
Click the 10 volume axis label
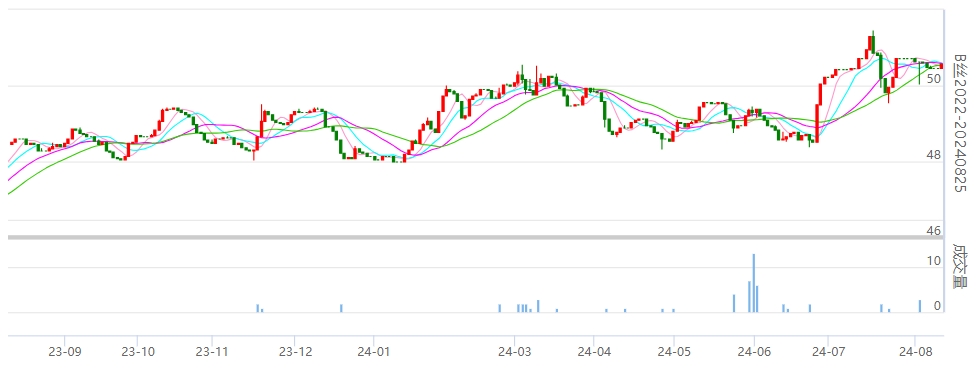(933, 261)
